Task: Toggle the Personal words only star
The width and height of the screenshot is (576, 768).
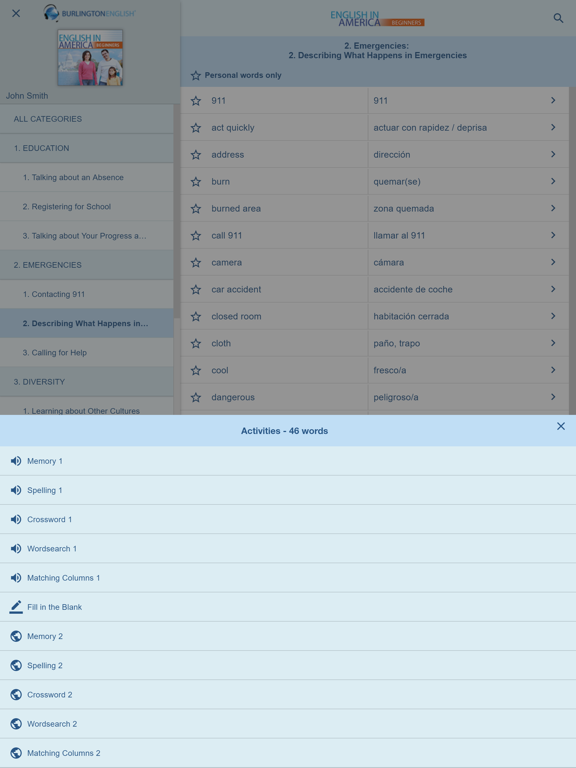Action: [x=196, y=75]
